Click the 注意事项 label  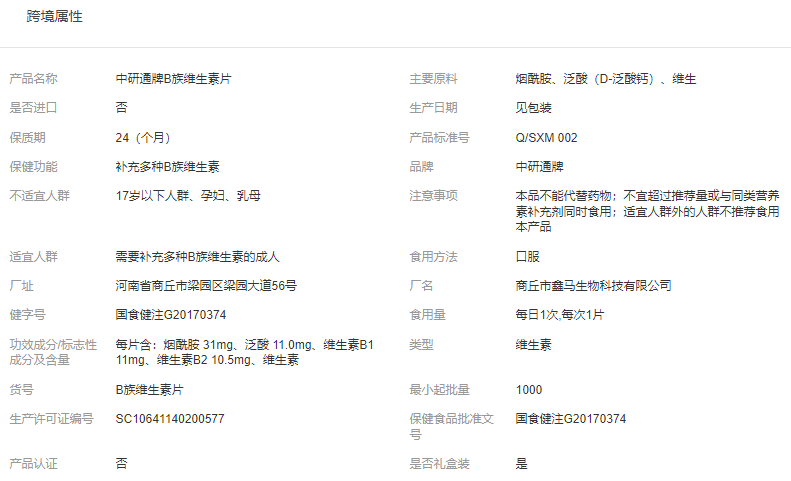(433, 196)
